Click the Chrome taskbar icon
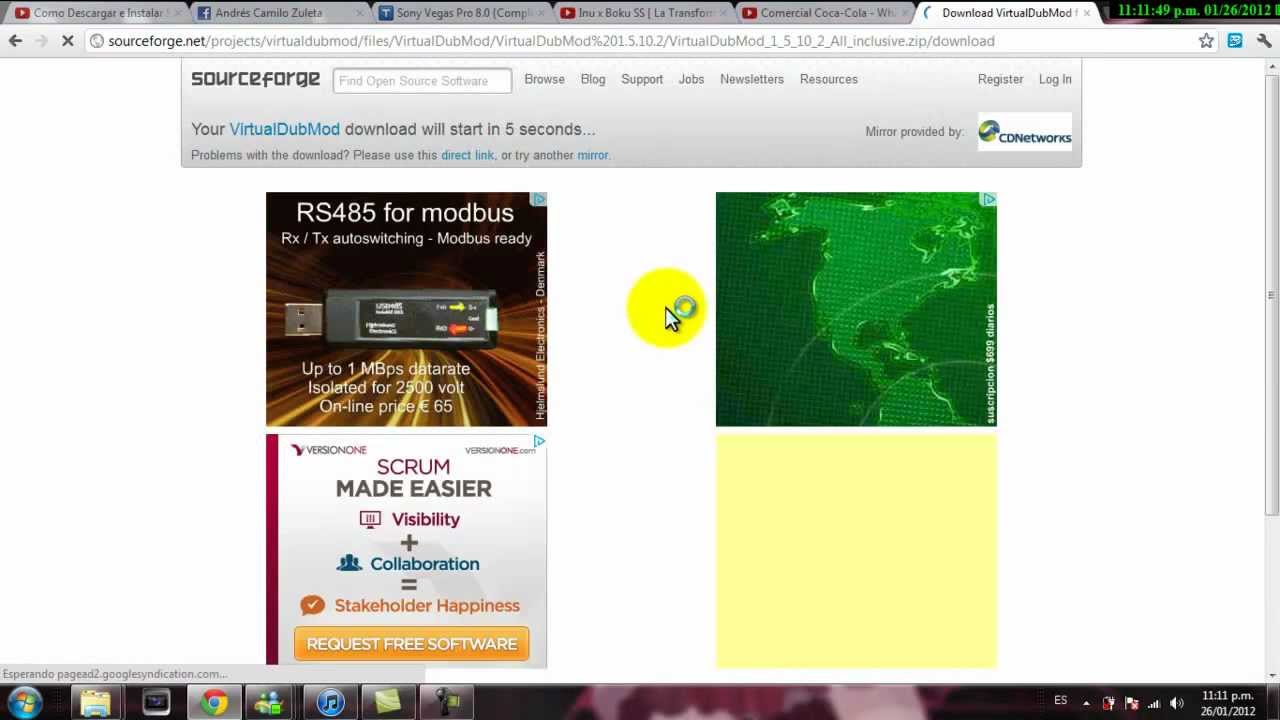This screenshot has height=720, width=1280. coord(213,703)
